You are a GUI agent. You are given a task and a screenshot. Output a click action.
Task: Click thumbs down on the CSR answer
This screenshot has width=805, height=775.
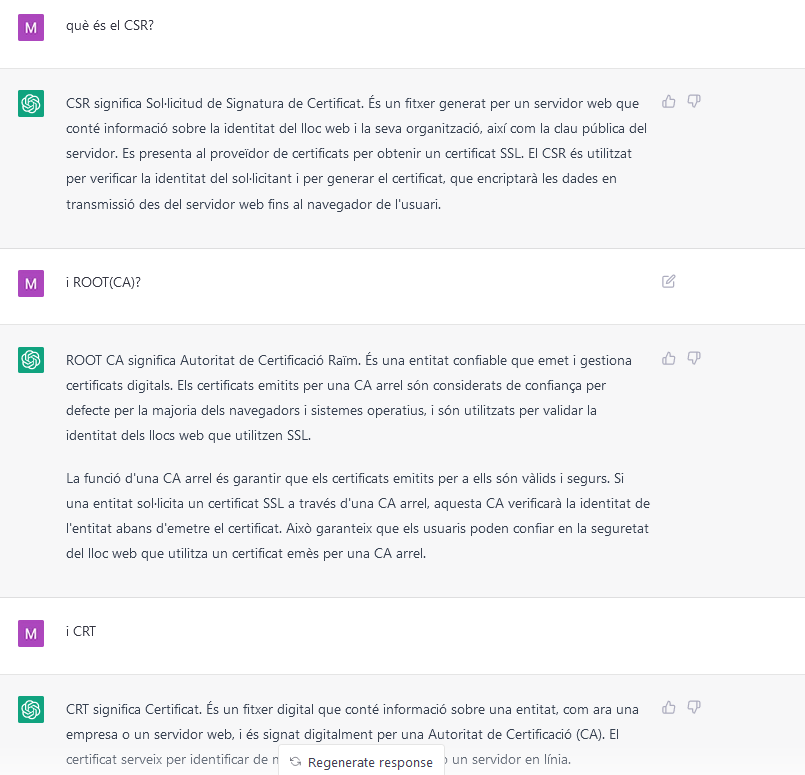(x=694, y=101)
